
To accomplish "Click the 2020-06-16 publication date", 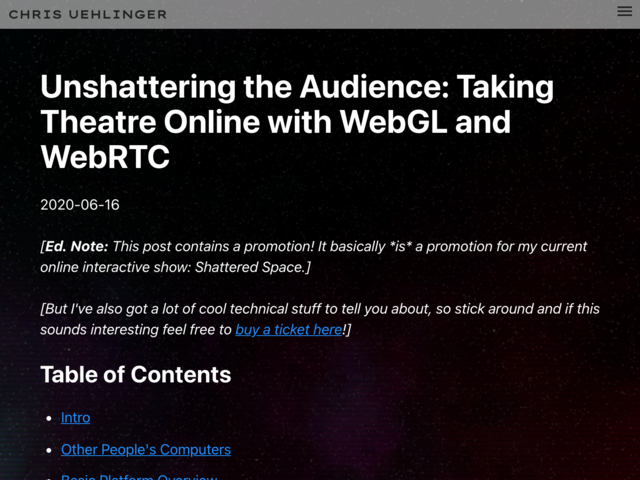I will [x=80, y=204].
